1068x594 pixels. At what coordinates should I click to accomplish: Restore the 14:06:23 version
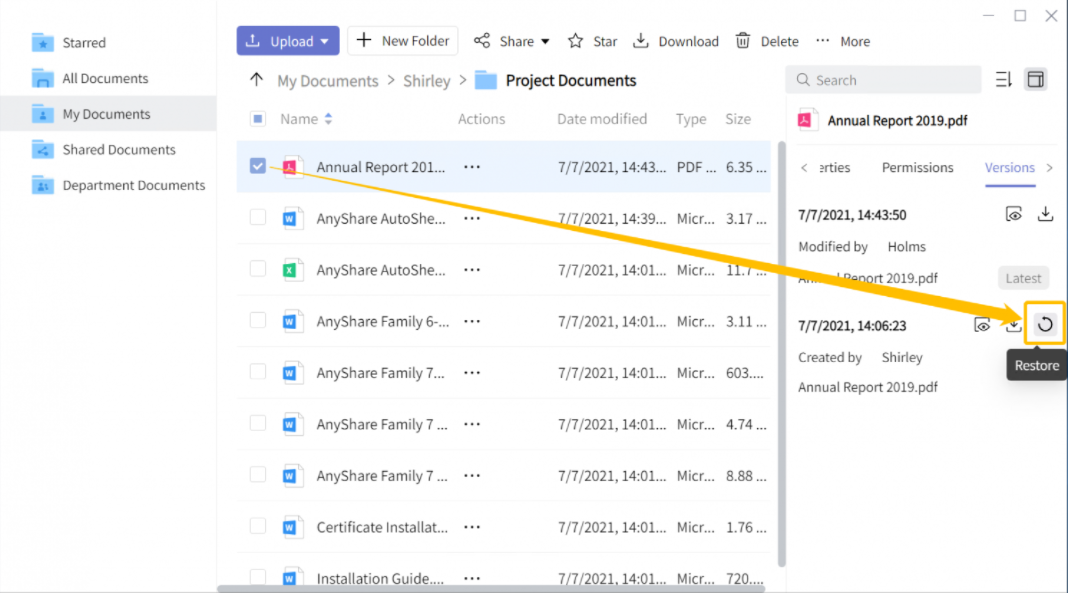coord(1045,325)
